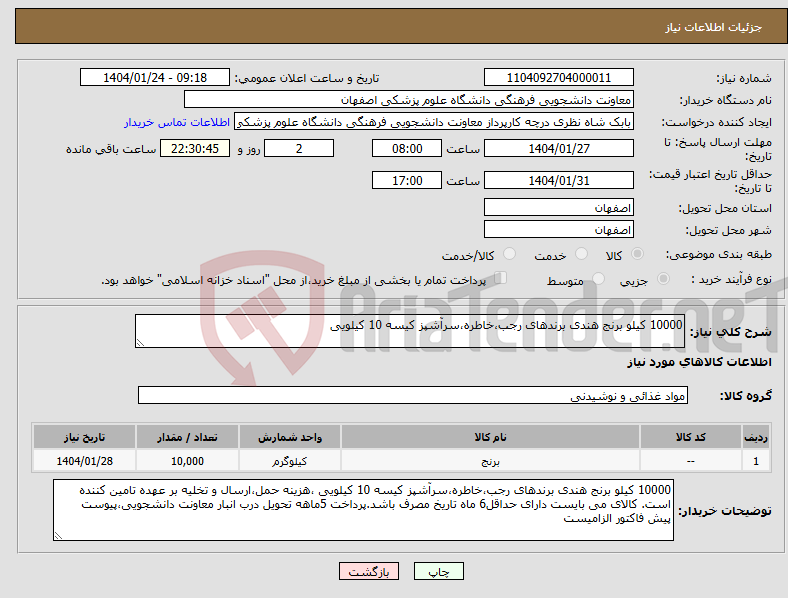The image size is (788, 598).
Task: Click the 10,000 quantity cell
Action: click(x=187, y=461)
